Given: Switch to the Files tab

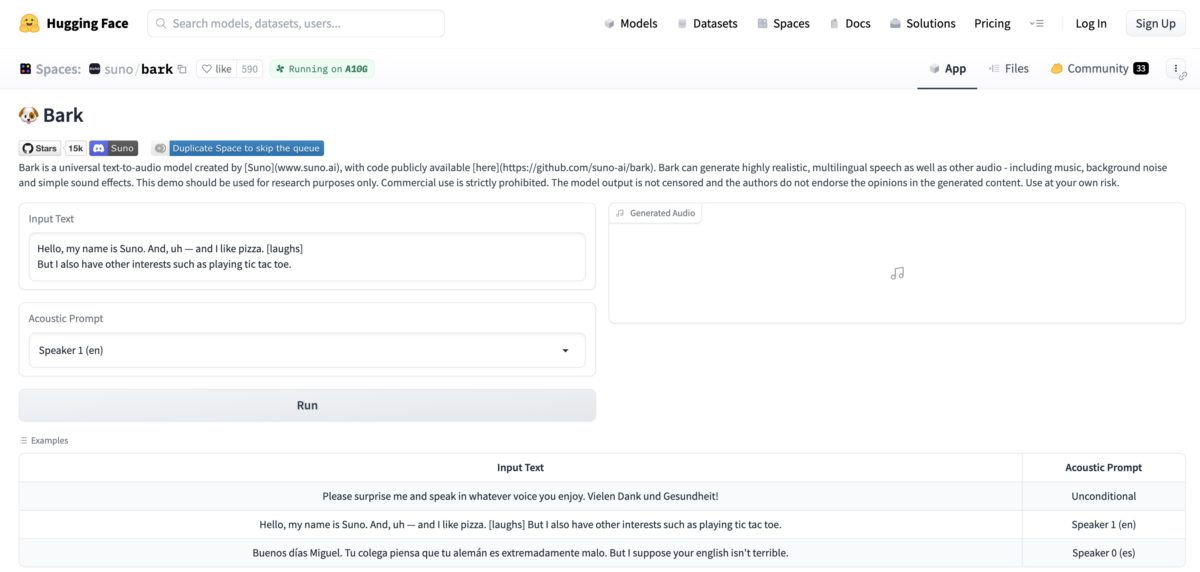Looking at the screenshot, I should click(1008, 69).
